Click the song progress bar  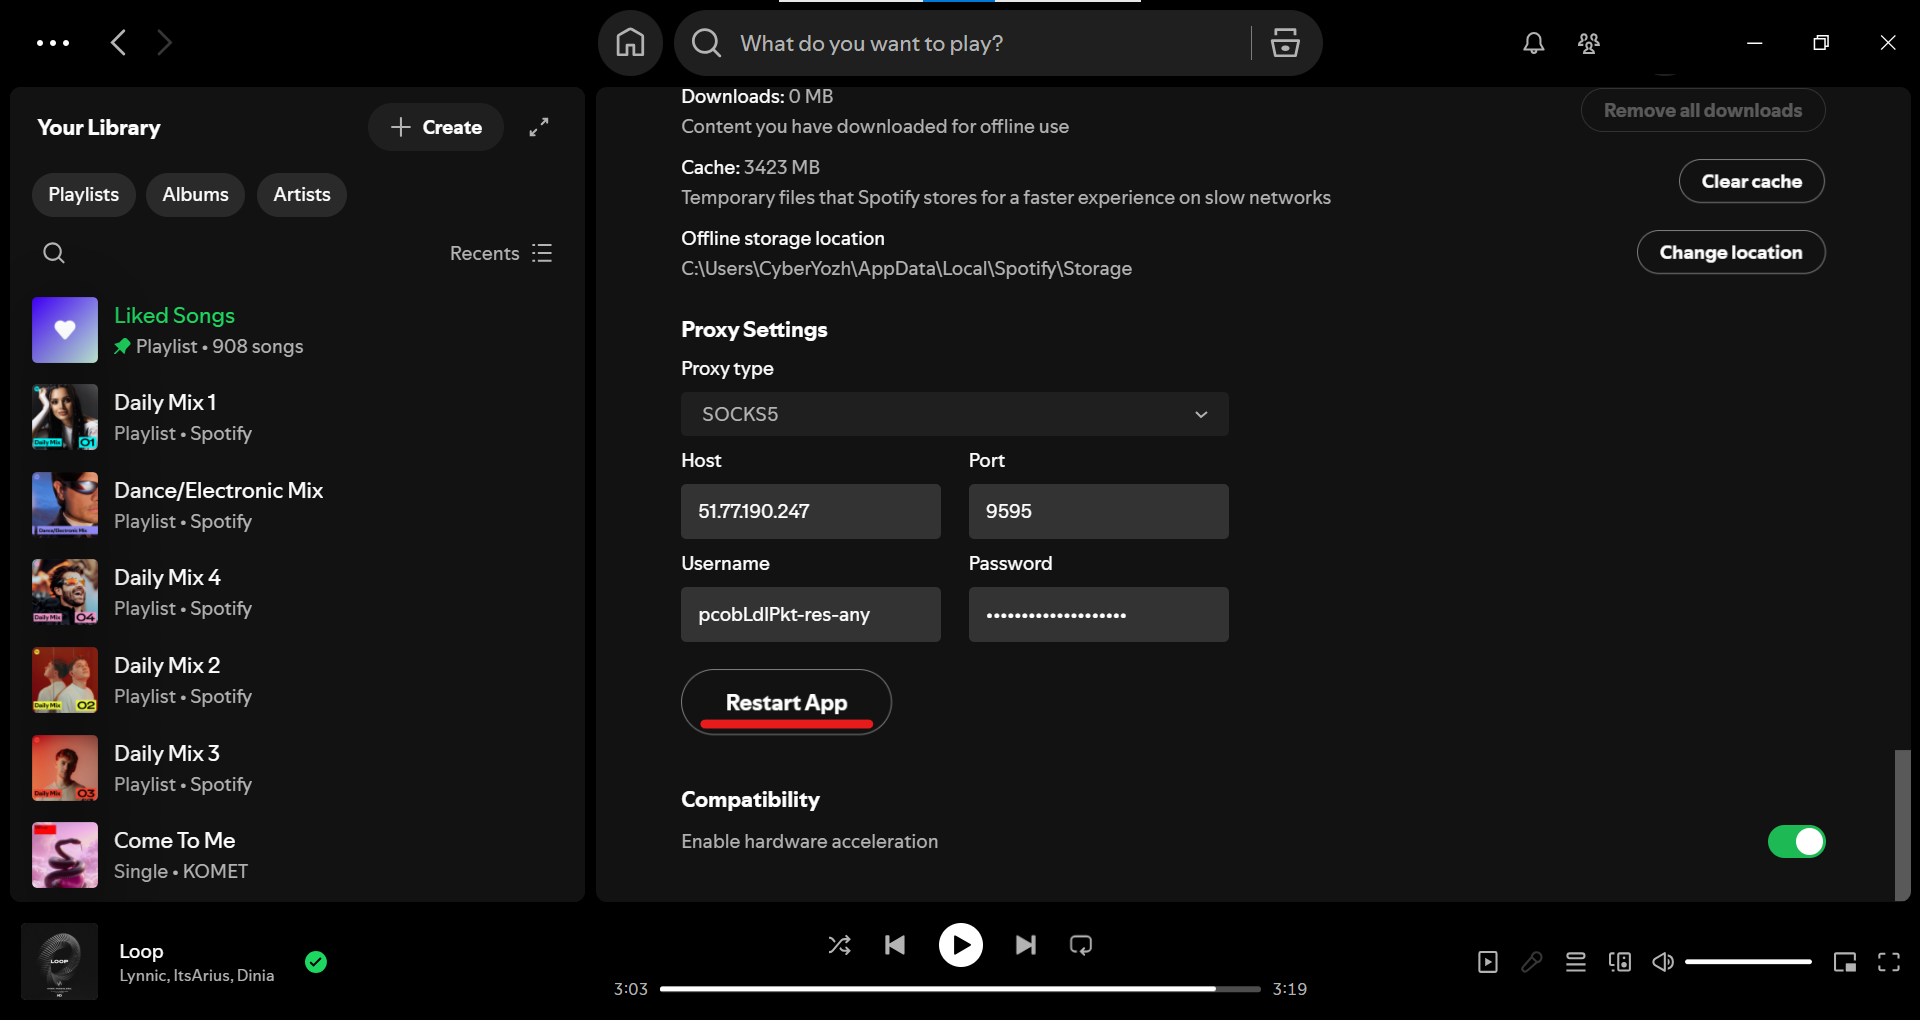[x=960, y=989]
